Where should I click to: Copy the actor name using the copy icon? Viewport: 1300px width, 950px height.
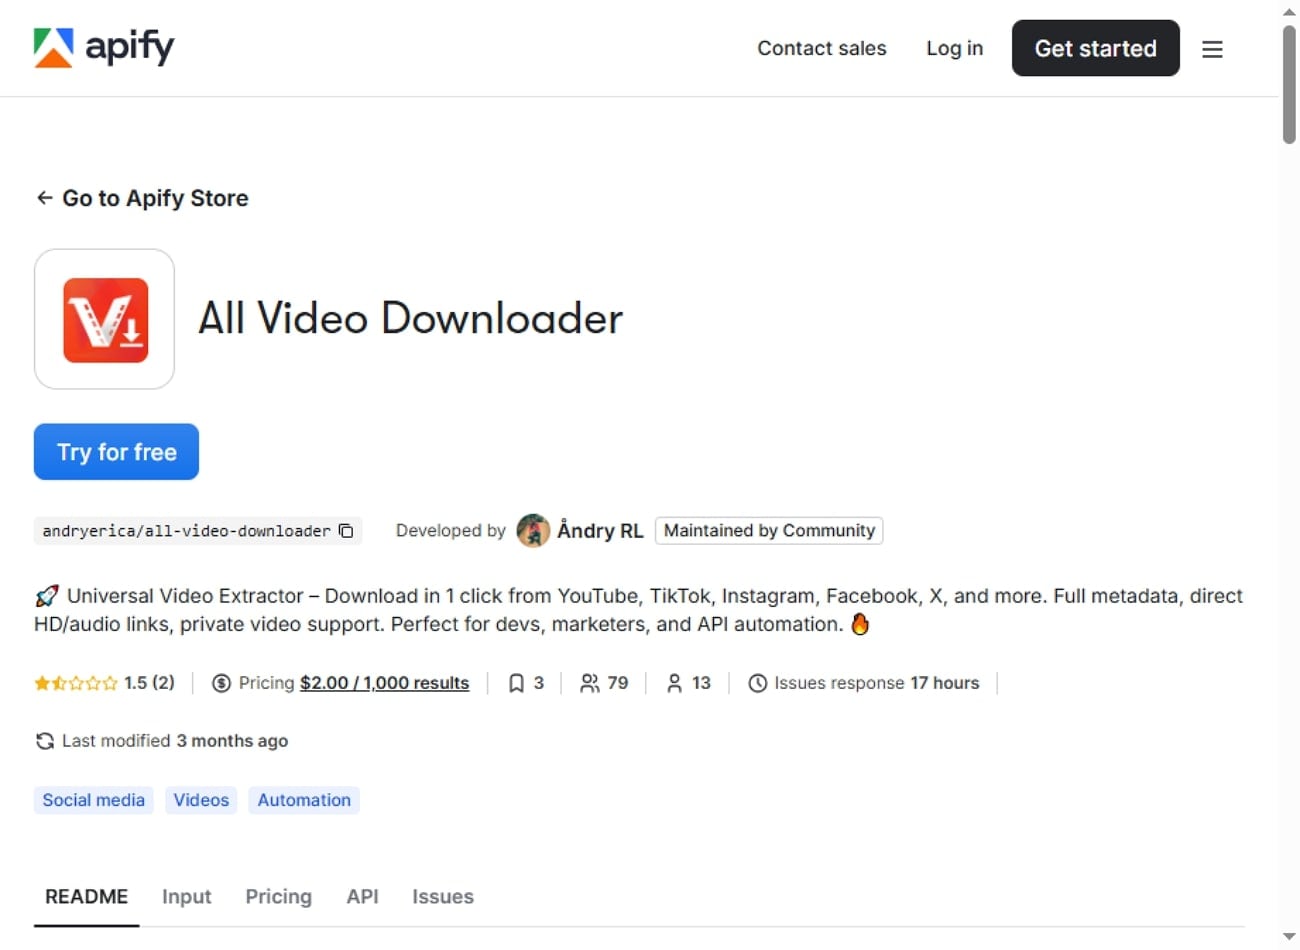click(345, 531)
